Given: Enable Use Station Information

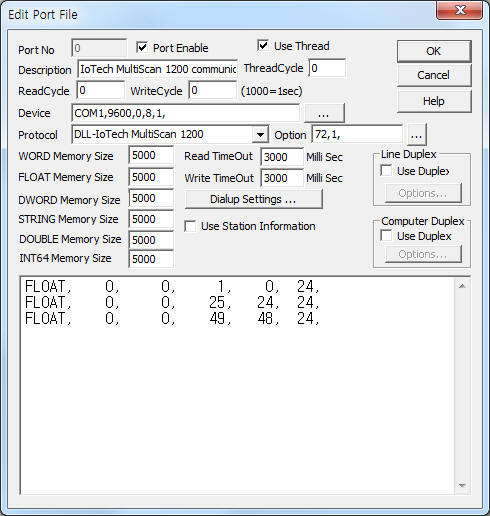Looking at the screenshot, I should tap(190, 226).
